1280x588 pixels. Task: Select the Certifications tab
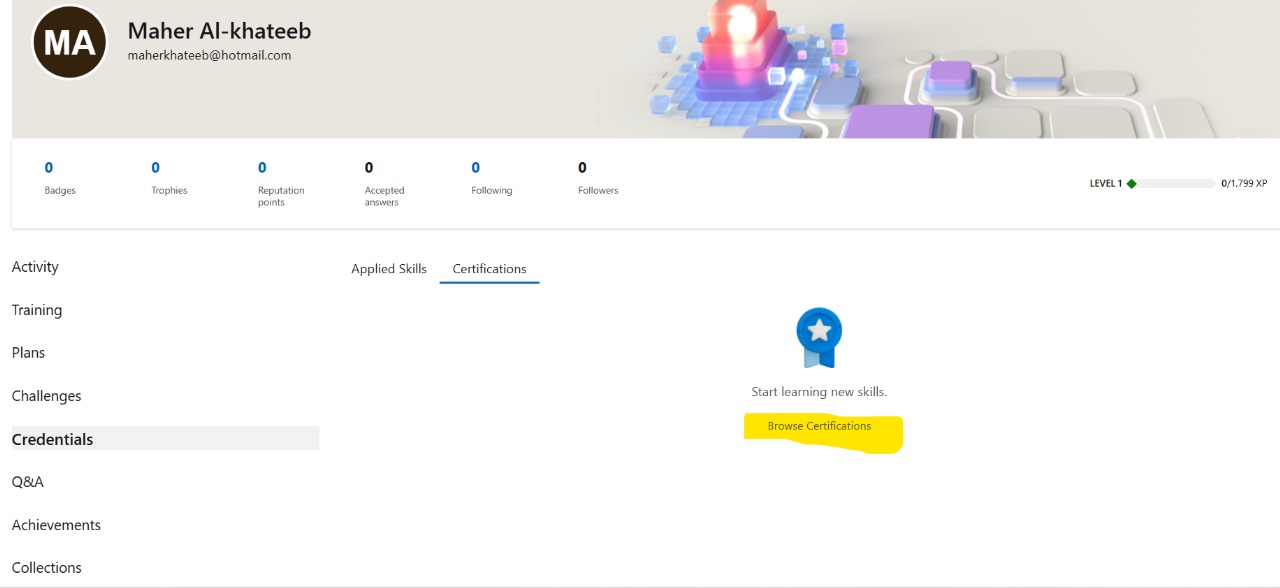click(489, 269)
